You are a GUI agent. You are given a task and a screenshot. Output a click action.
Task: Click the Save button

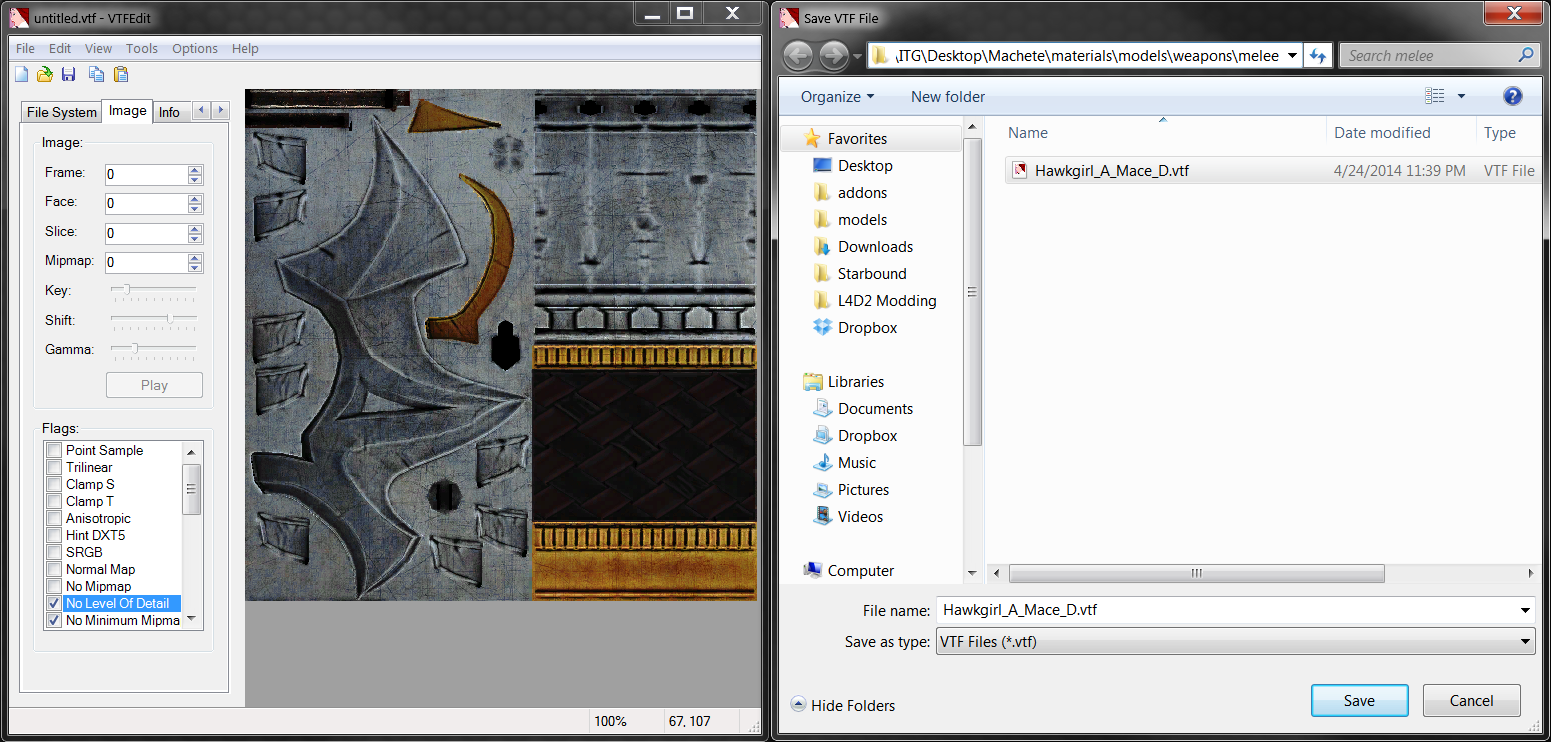coord(1359,701)
